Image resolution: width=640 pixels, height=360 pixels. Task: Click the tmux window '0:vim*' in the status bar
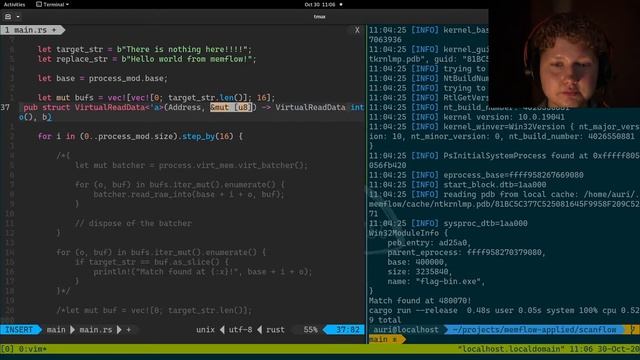[32, 349]
